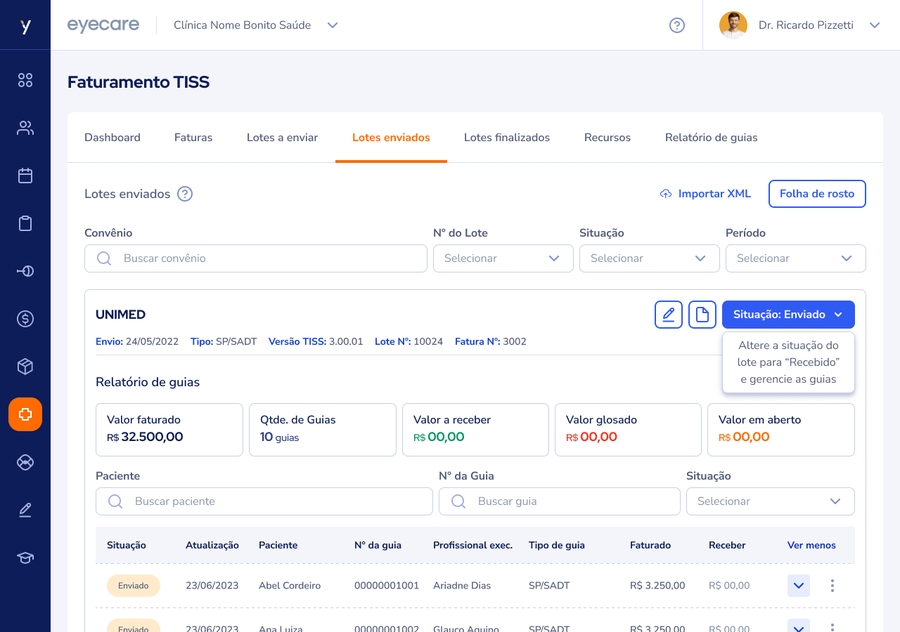The image size is (900, 632).
Task: Click the Importar XML link
Action: 705,194
